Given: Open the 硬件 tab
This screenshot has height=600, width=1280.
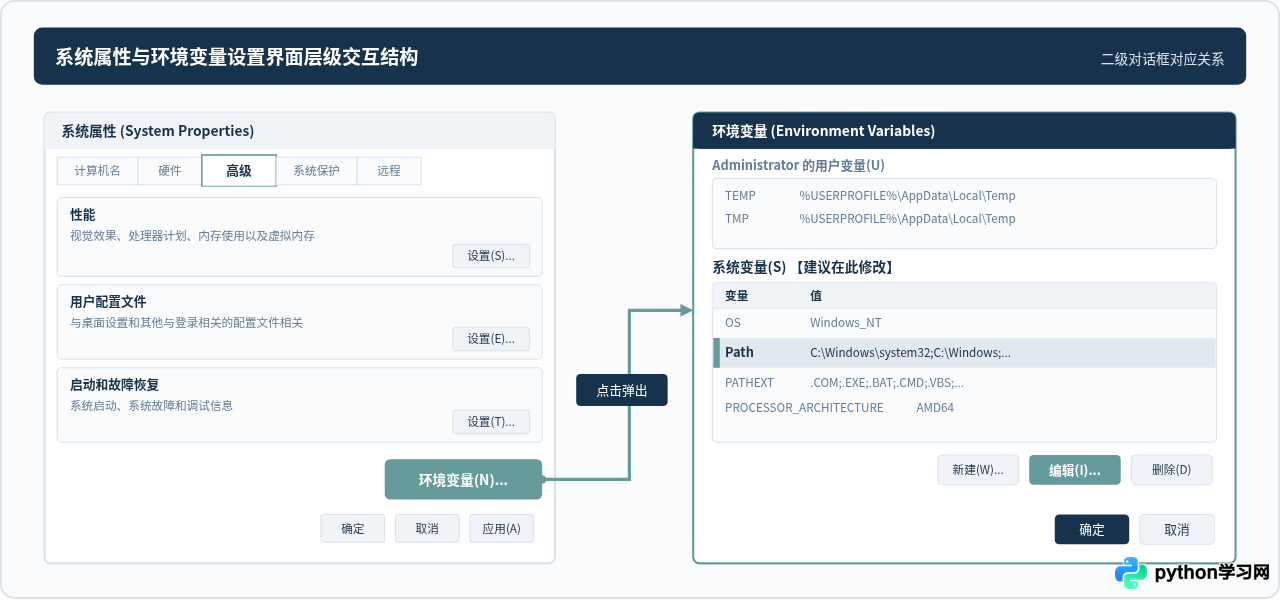Looking at the screenshot, I should (170, 171).
